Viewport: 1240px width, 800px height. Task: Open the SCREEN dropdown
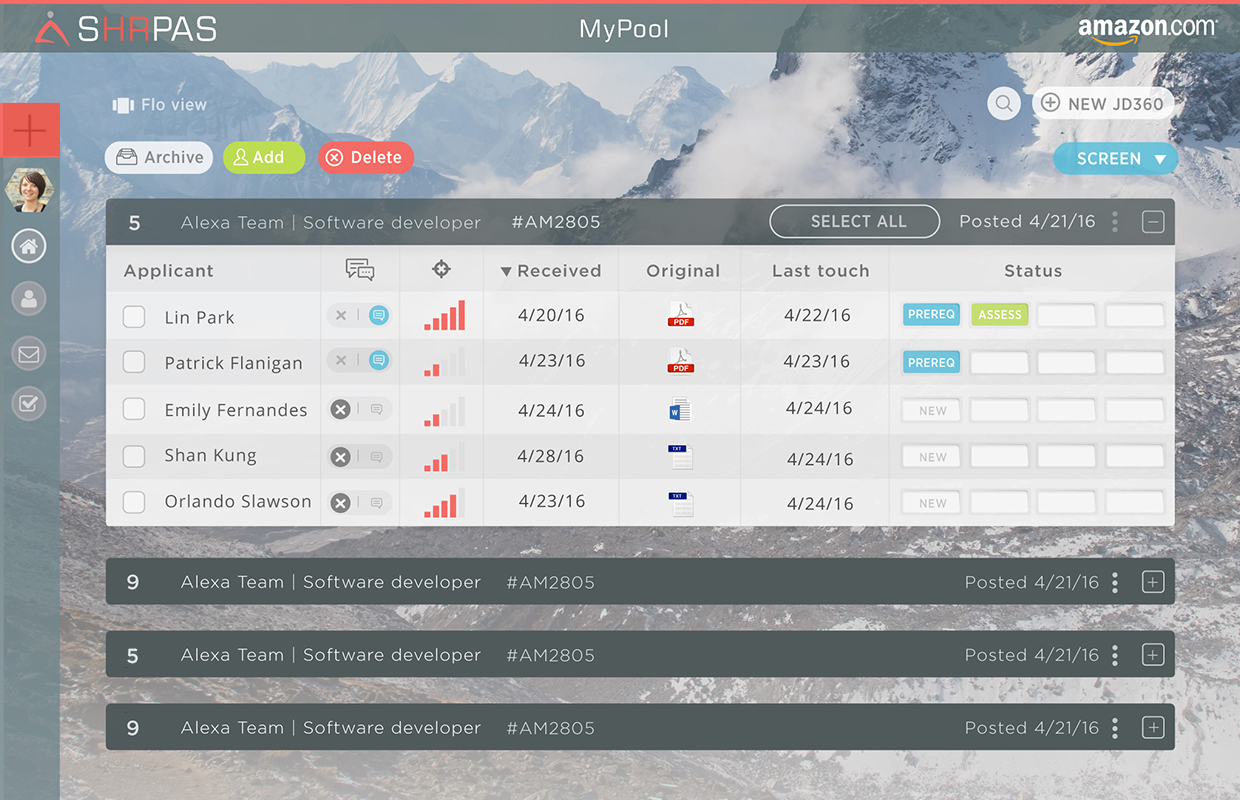pyautogui.click(x=1116, y=159)
